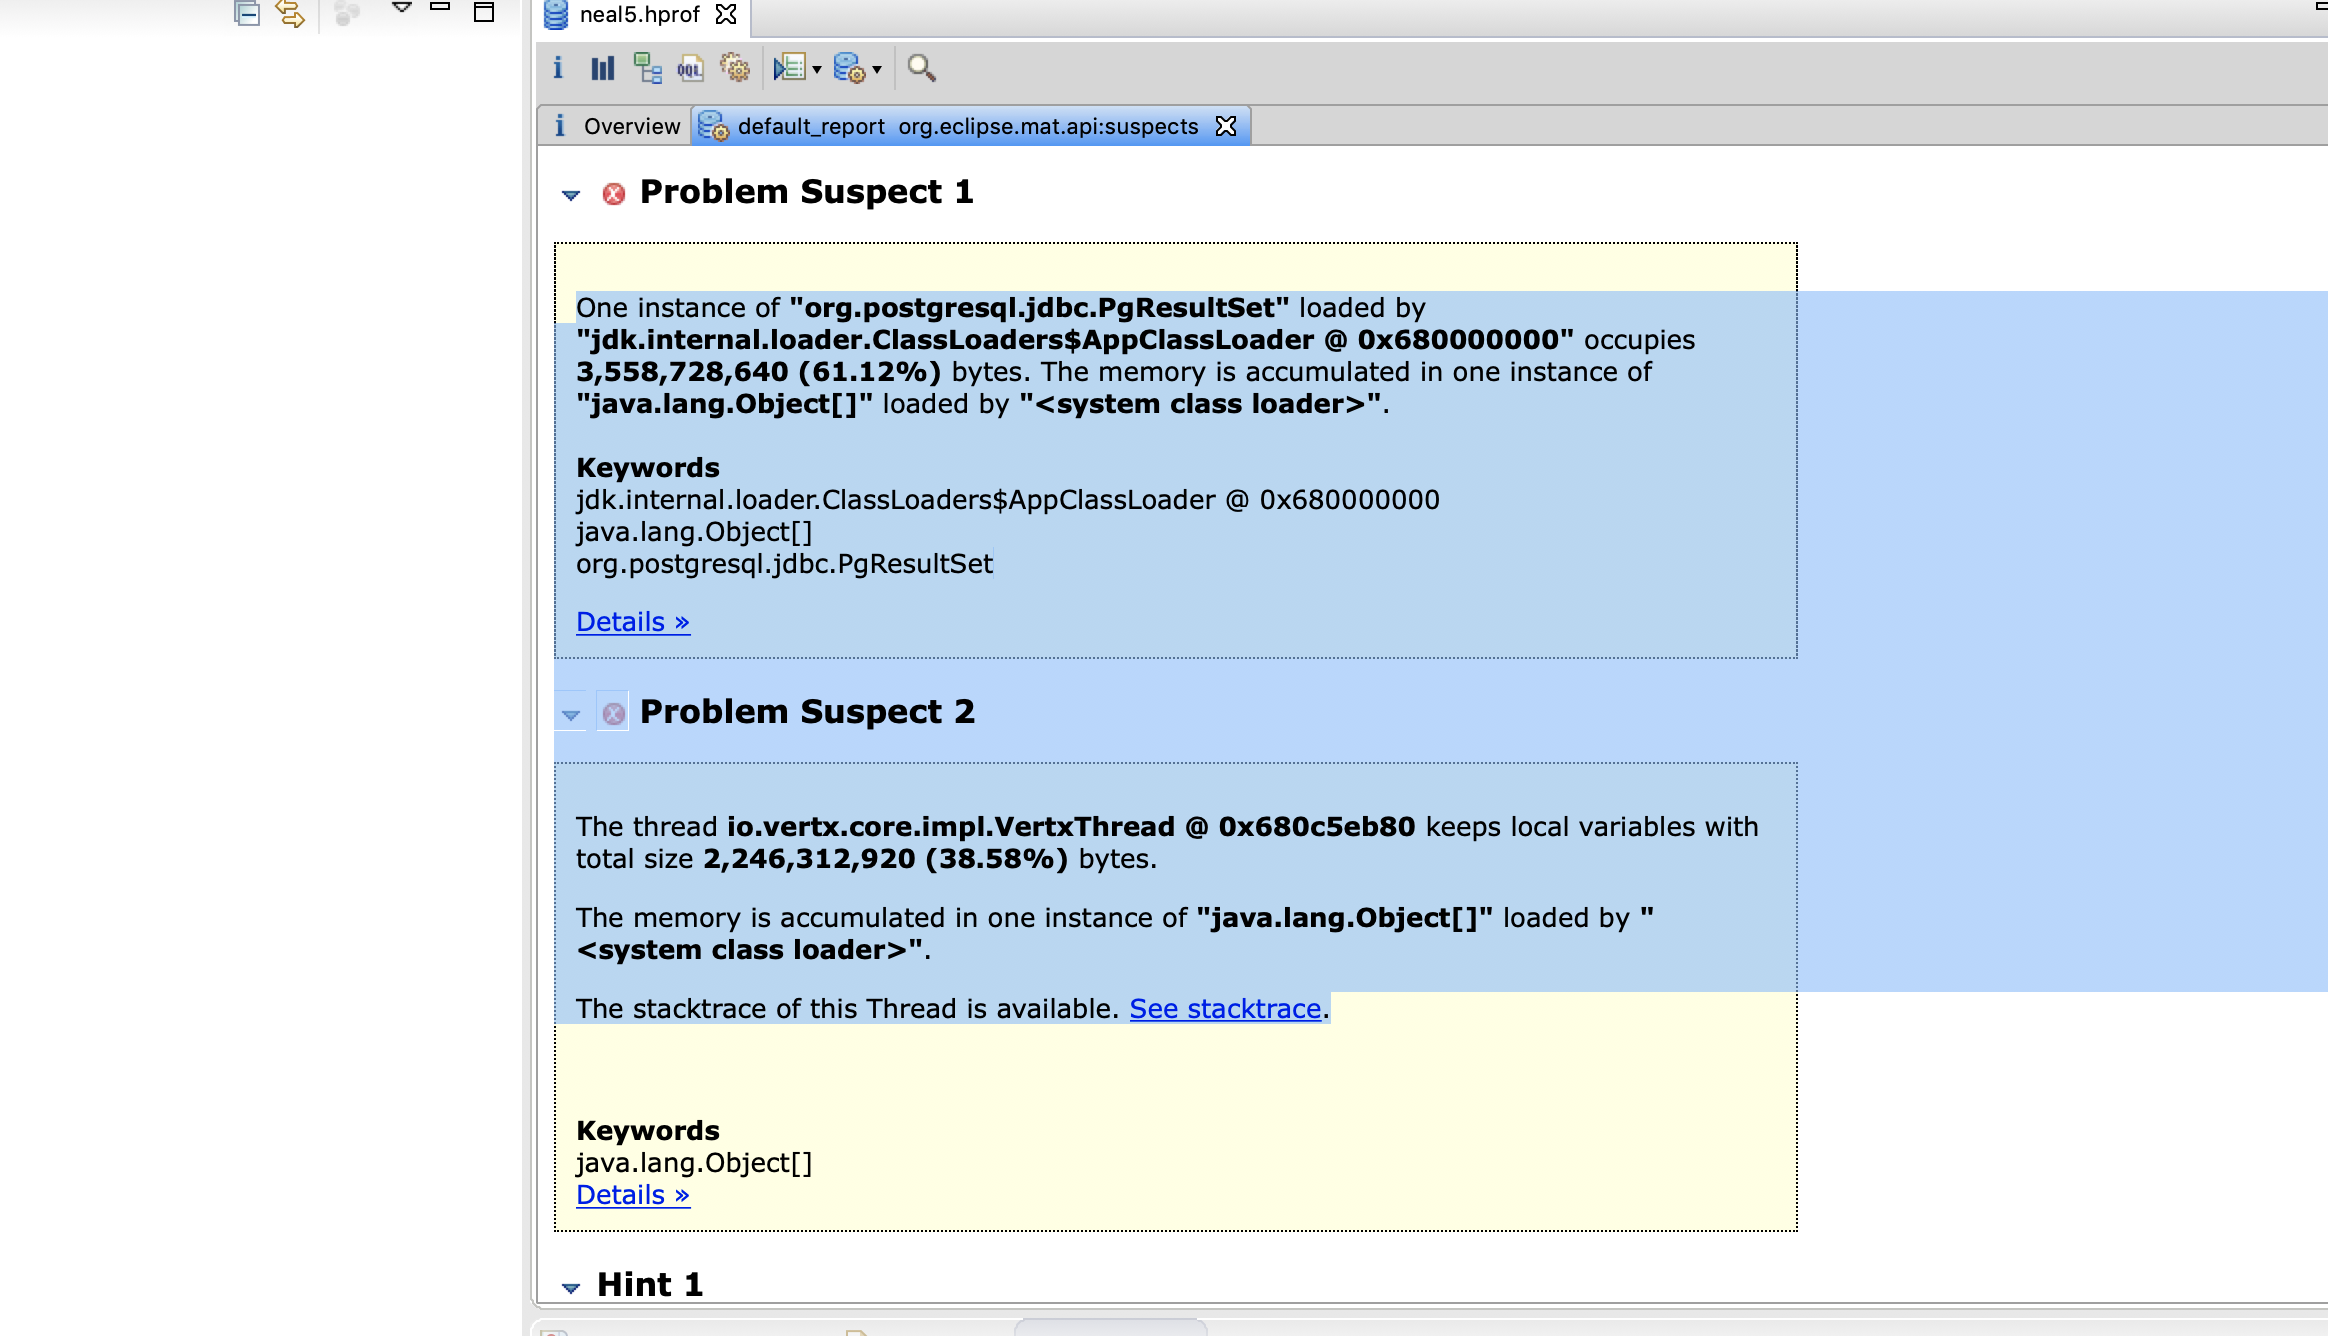Select the neal5.hprof editor tab

(x=639, y=15)
